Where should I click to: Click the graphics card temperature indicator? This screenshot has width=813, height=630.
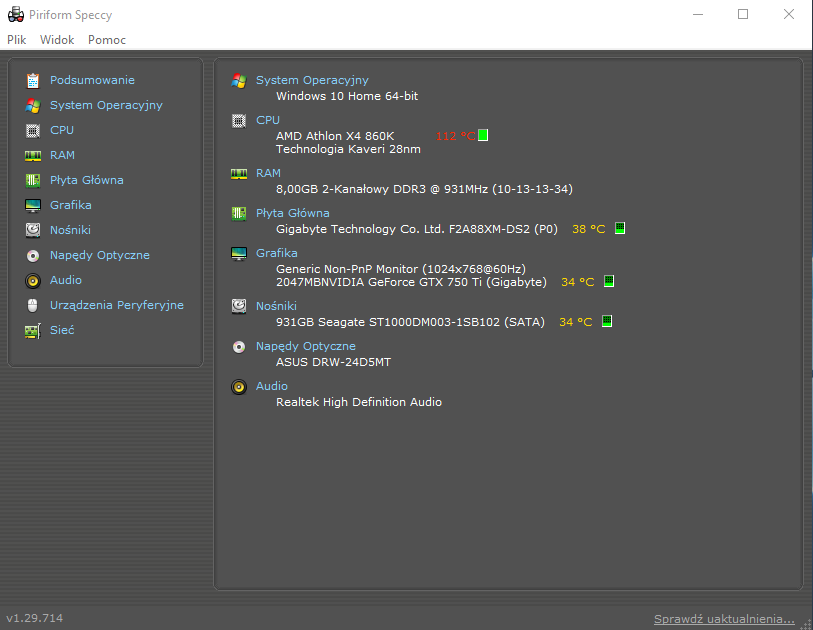[x=609, y=282]
